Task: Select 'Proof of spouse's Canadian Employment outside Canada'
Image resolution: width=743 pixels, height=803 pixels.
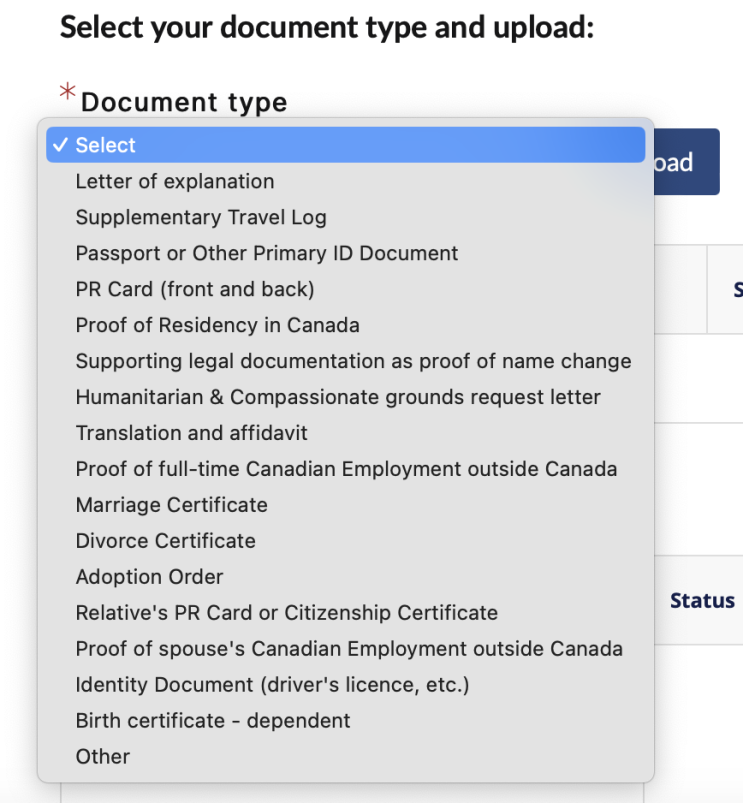Action: point(349,649)
